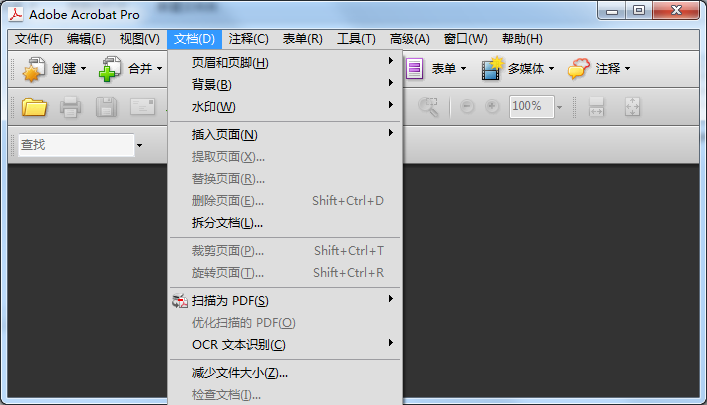
Task: Select 拆分文档 from the Document menu
Action: pyautogui.click(x=227, y=222)
